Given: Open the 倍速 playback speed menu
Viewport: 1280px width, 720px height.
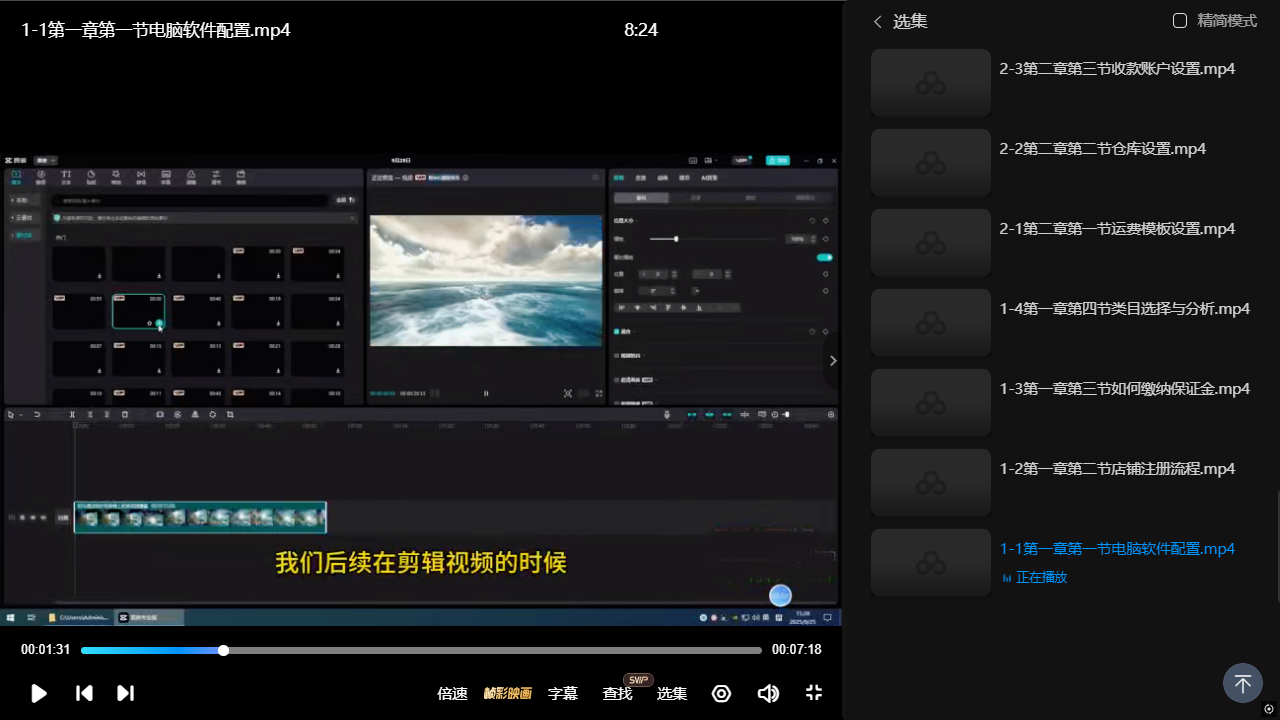Looking at the screenshot, I should 452,693.
